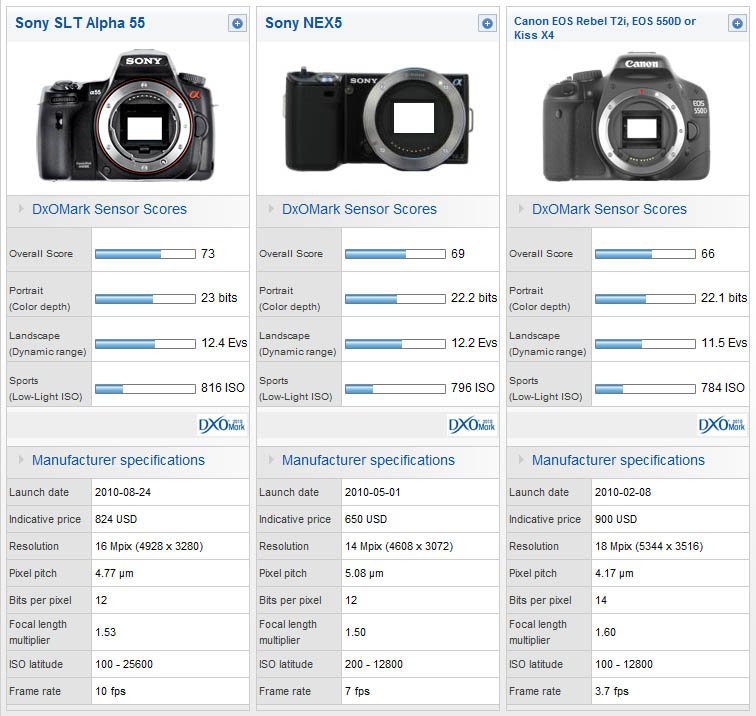
Task: Click the DxOMark logo under Canon EOS scores
Action: [x=722, y=424]
